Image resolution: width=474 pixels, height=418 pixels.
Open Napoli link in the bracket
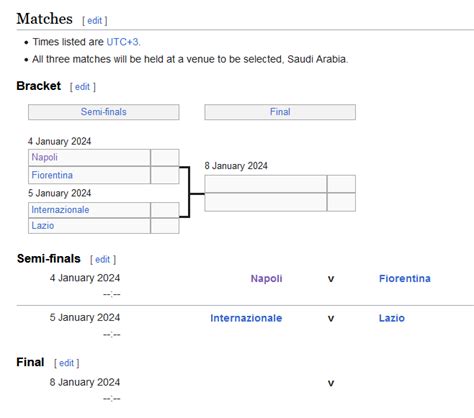pyautogui.click(x=45, y=157)
